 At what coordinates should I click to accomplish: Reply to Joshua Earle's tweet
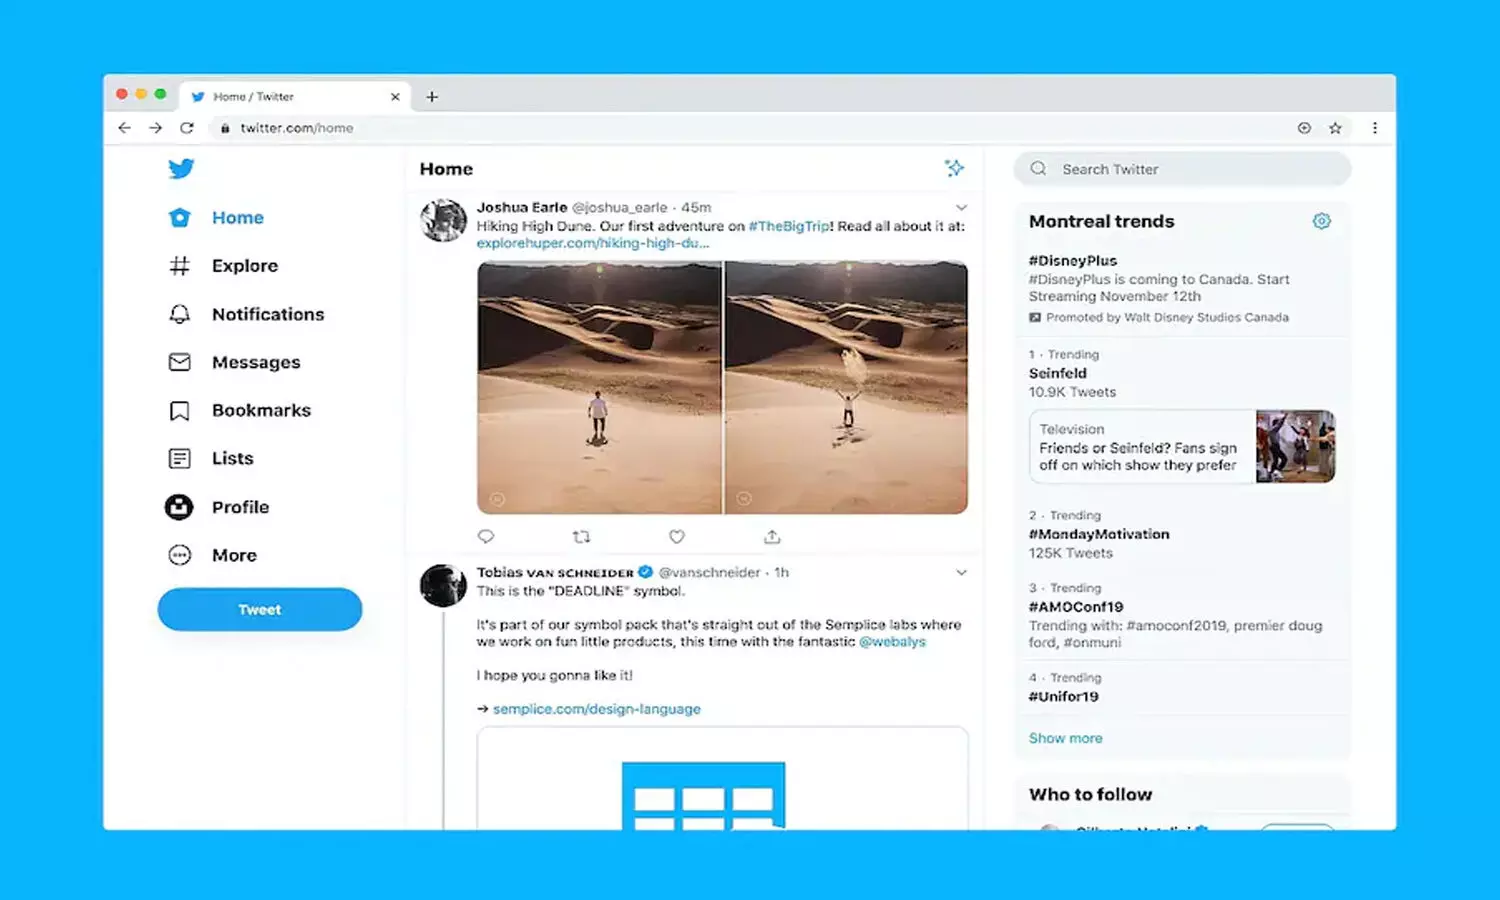486,537
